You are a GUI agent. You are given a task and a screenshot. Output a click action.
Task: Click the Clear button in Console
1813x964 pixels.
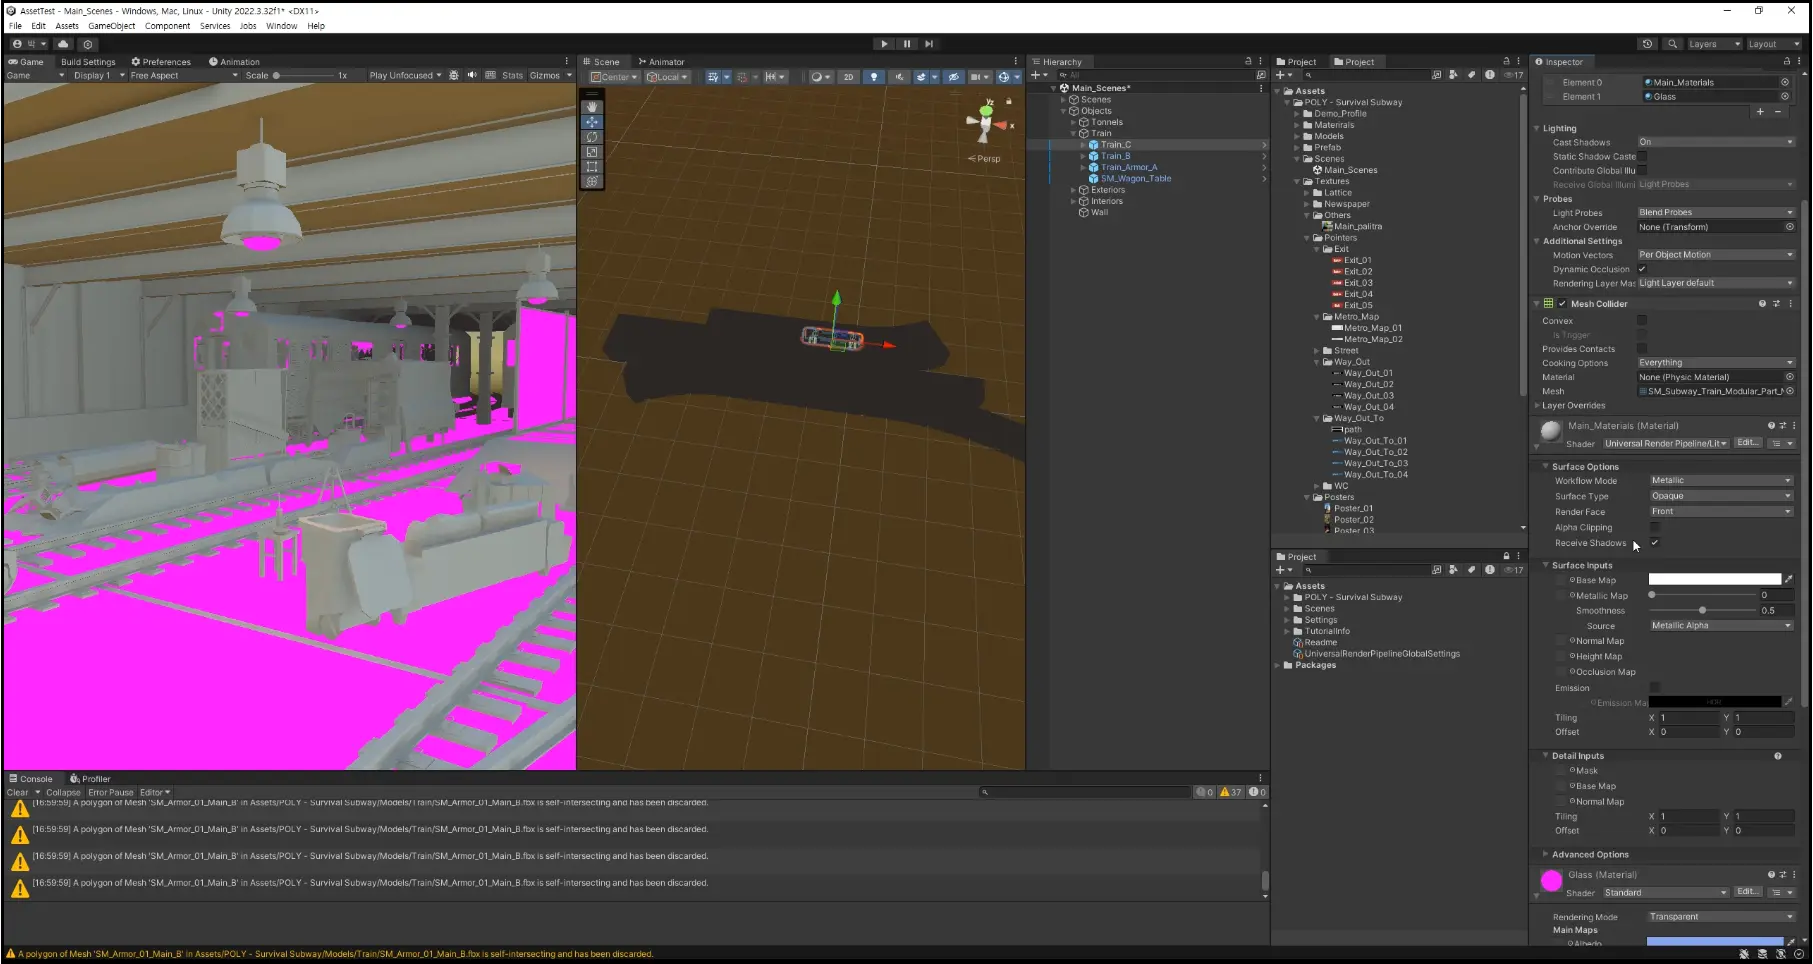[x=18, y=792]
